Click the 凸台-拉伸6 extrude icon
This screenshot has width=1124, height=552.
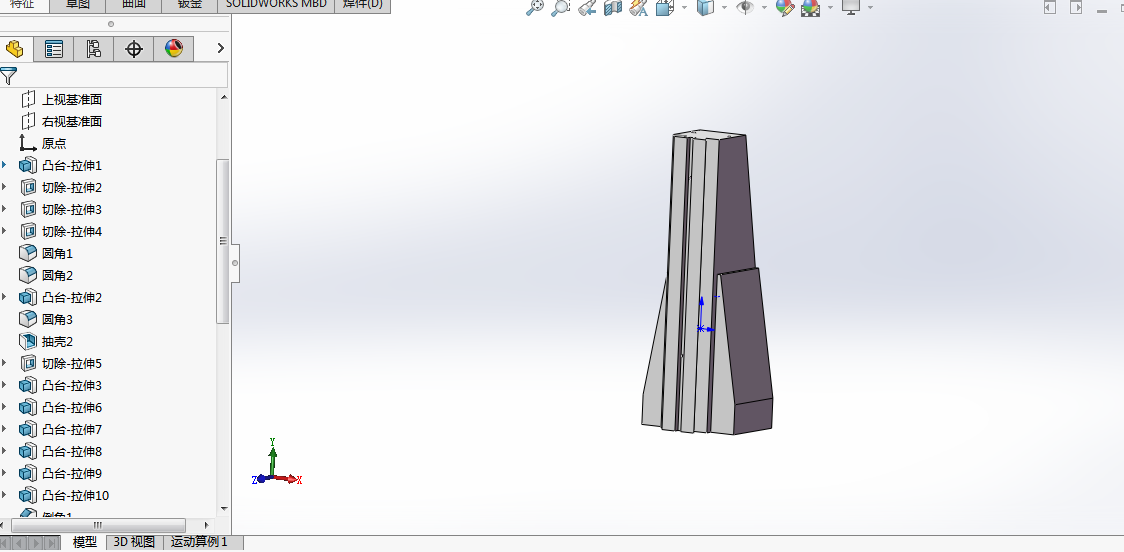tap(28, 407)
